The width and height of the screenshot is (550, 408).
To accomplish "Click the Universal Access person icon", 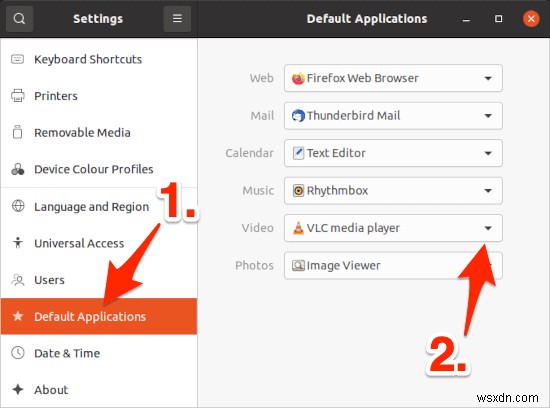I will (18, 243).
